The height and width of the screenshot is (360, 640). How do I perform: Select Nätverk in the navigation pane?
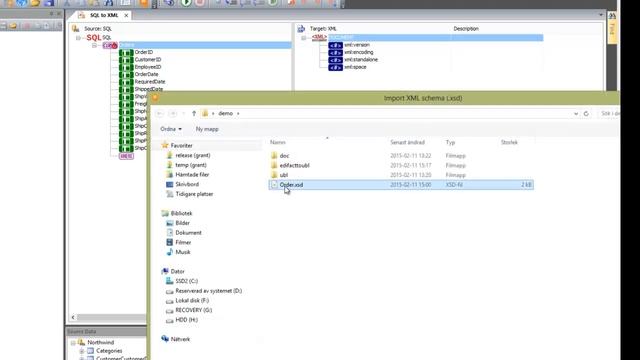[x=180, y=339]
